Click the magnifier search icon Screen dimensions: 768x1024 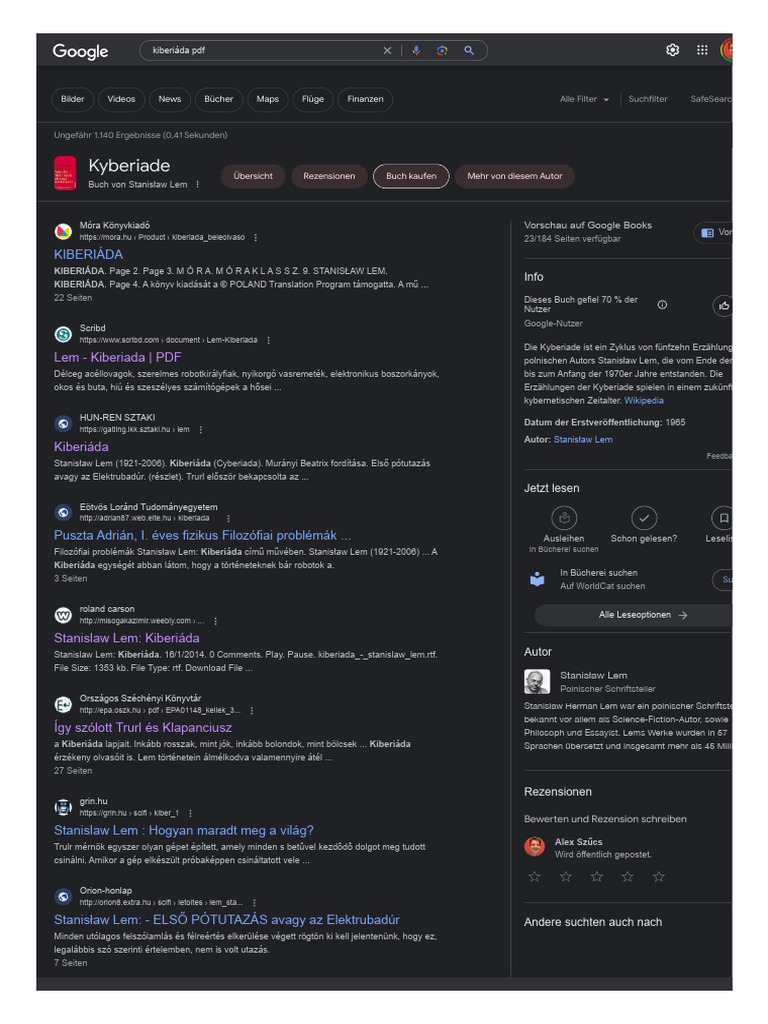[469, 50]
